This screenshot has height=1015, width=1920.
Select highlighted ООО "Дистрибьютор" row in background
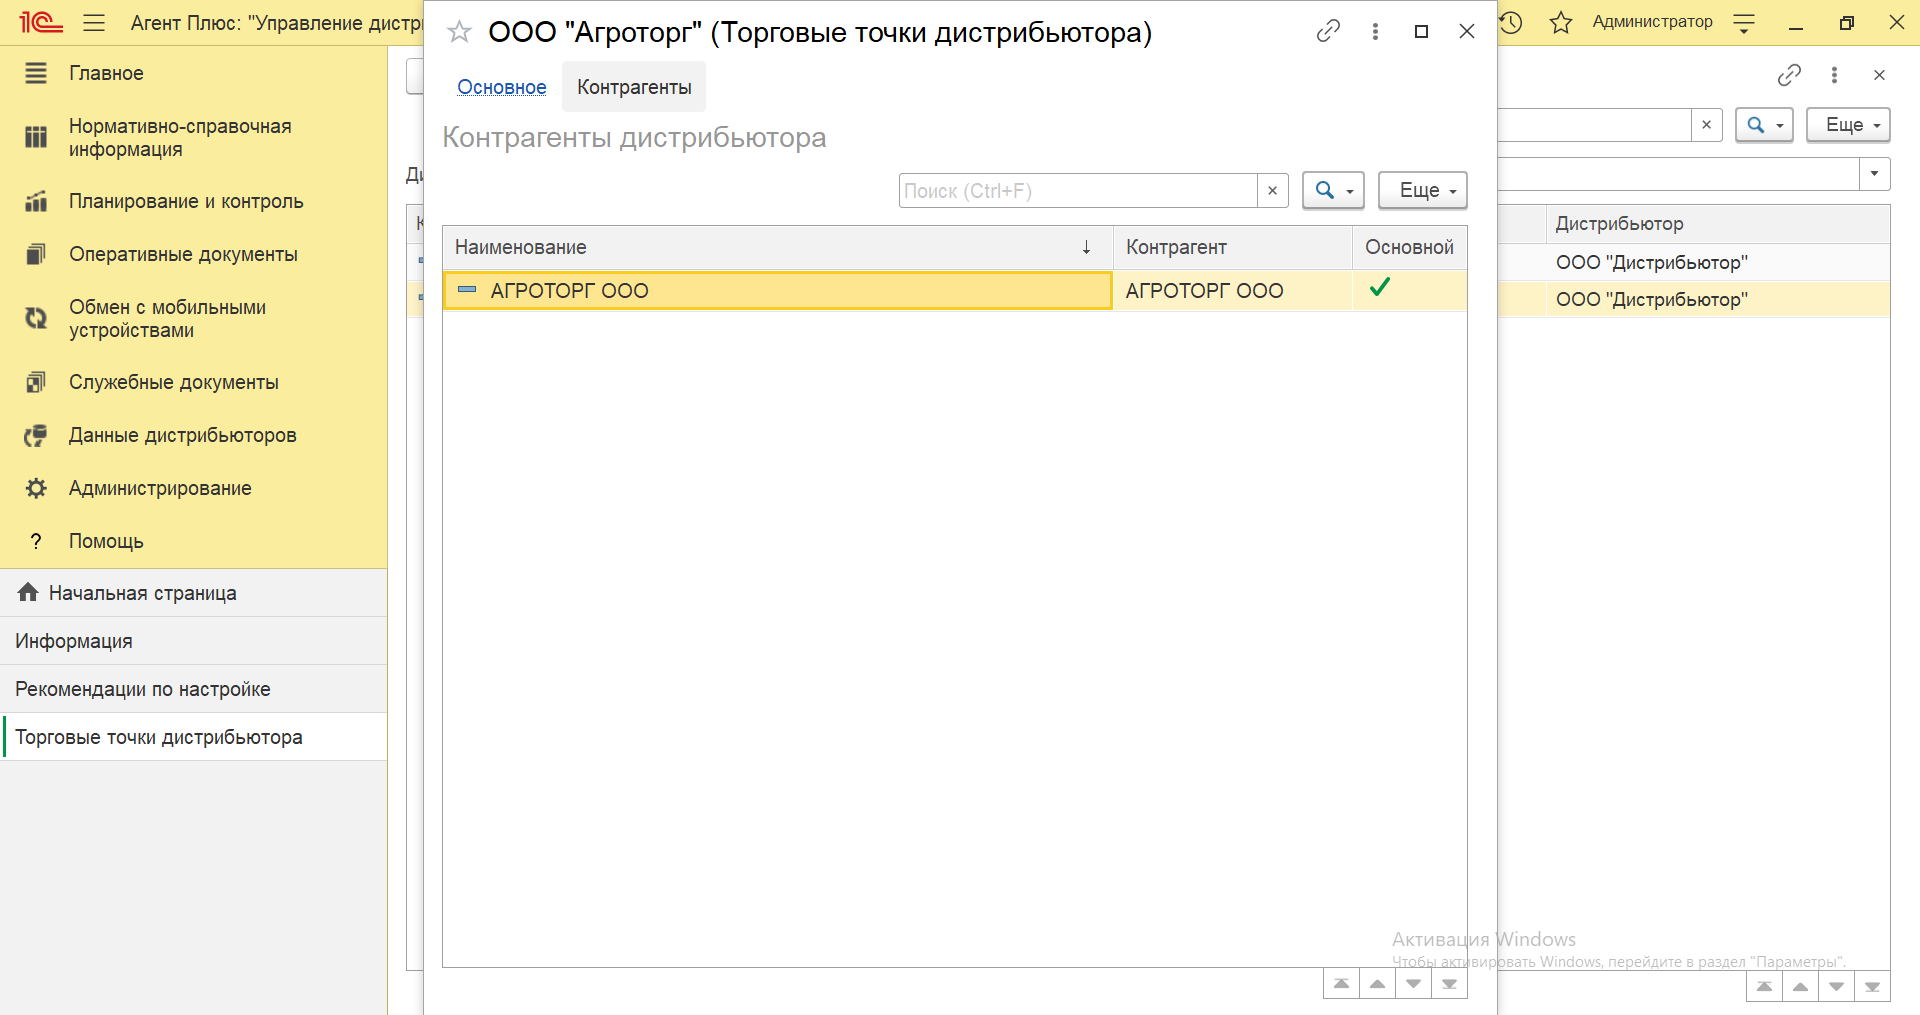1718,299
